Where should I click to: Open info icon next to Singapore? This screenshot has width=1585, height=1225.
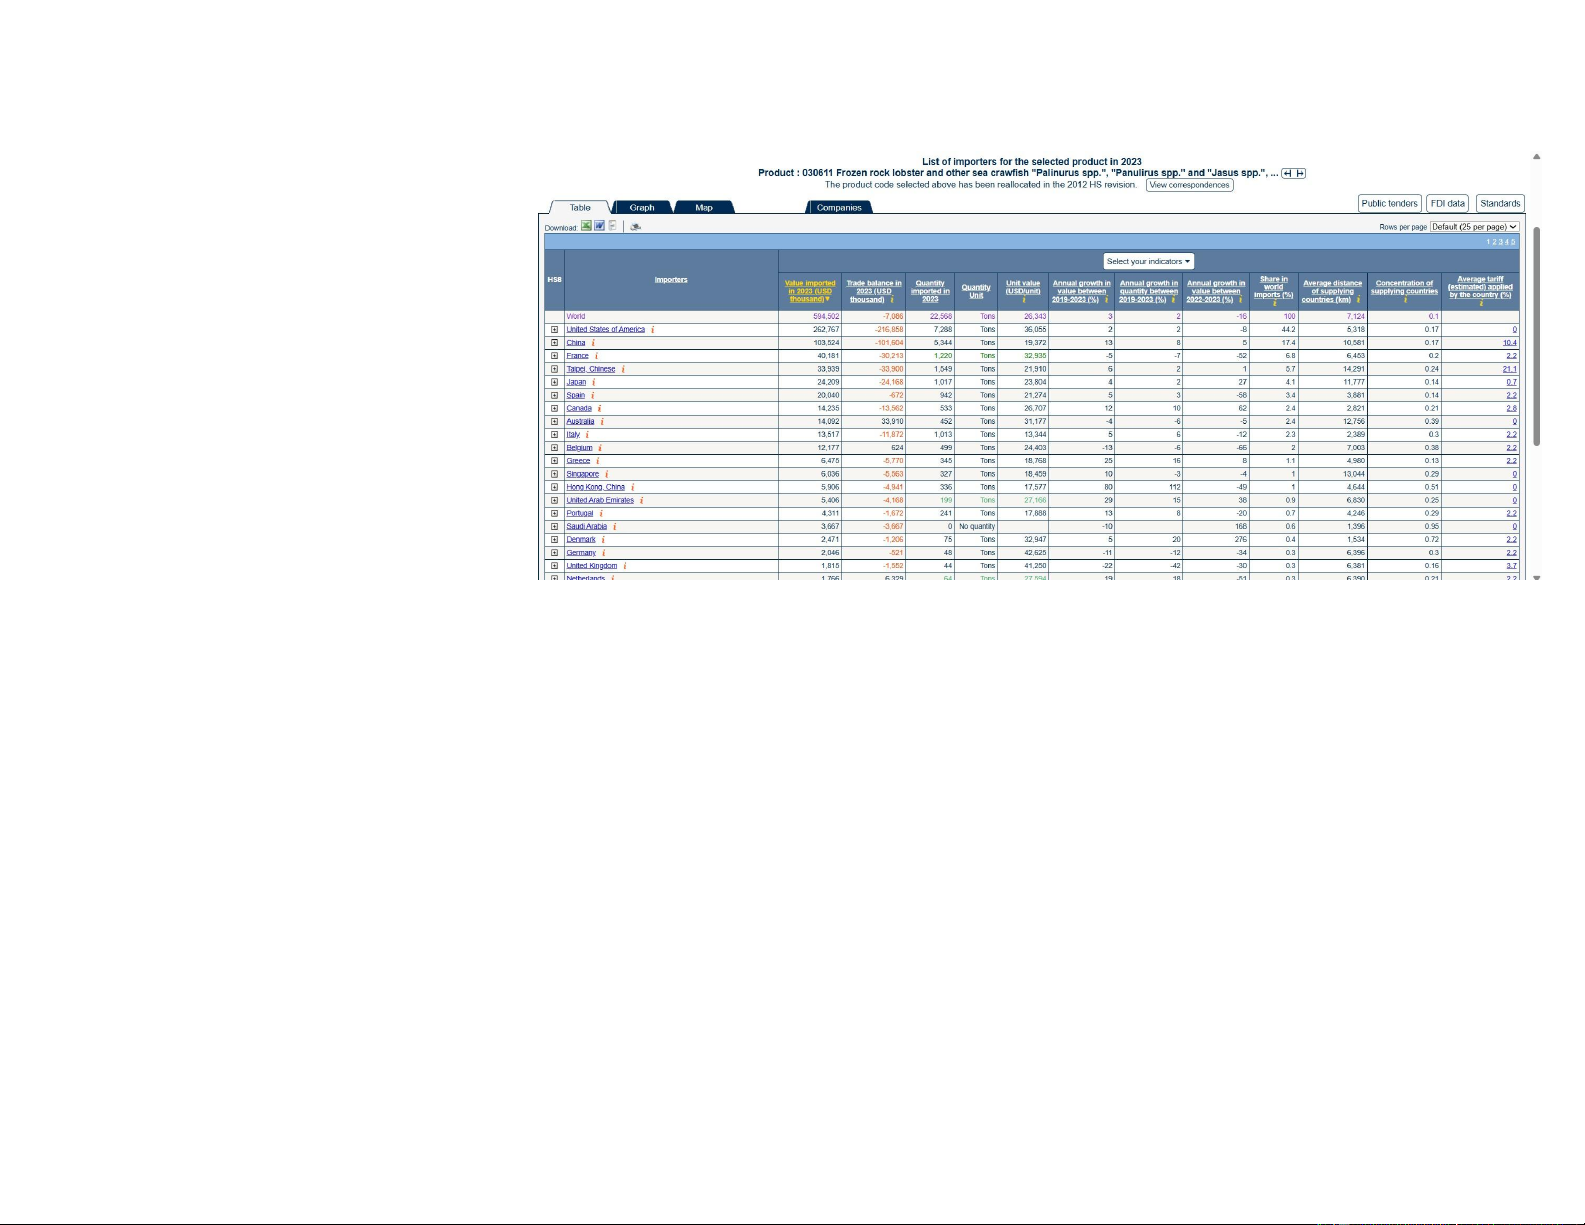point(606,474)
